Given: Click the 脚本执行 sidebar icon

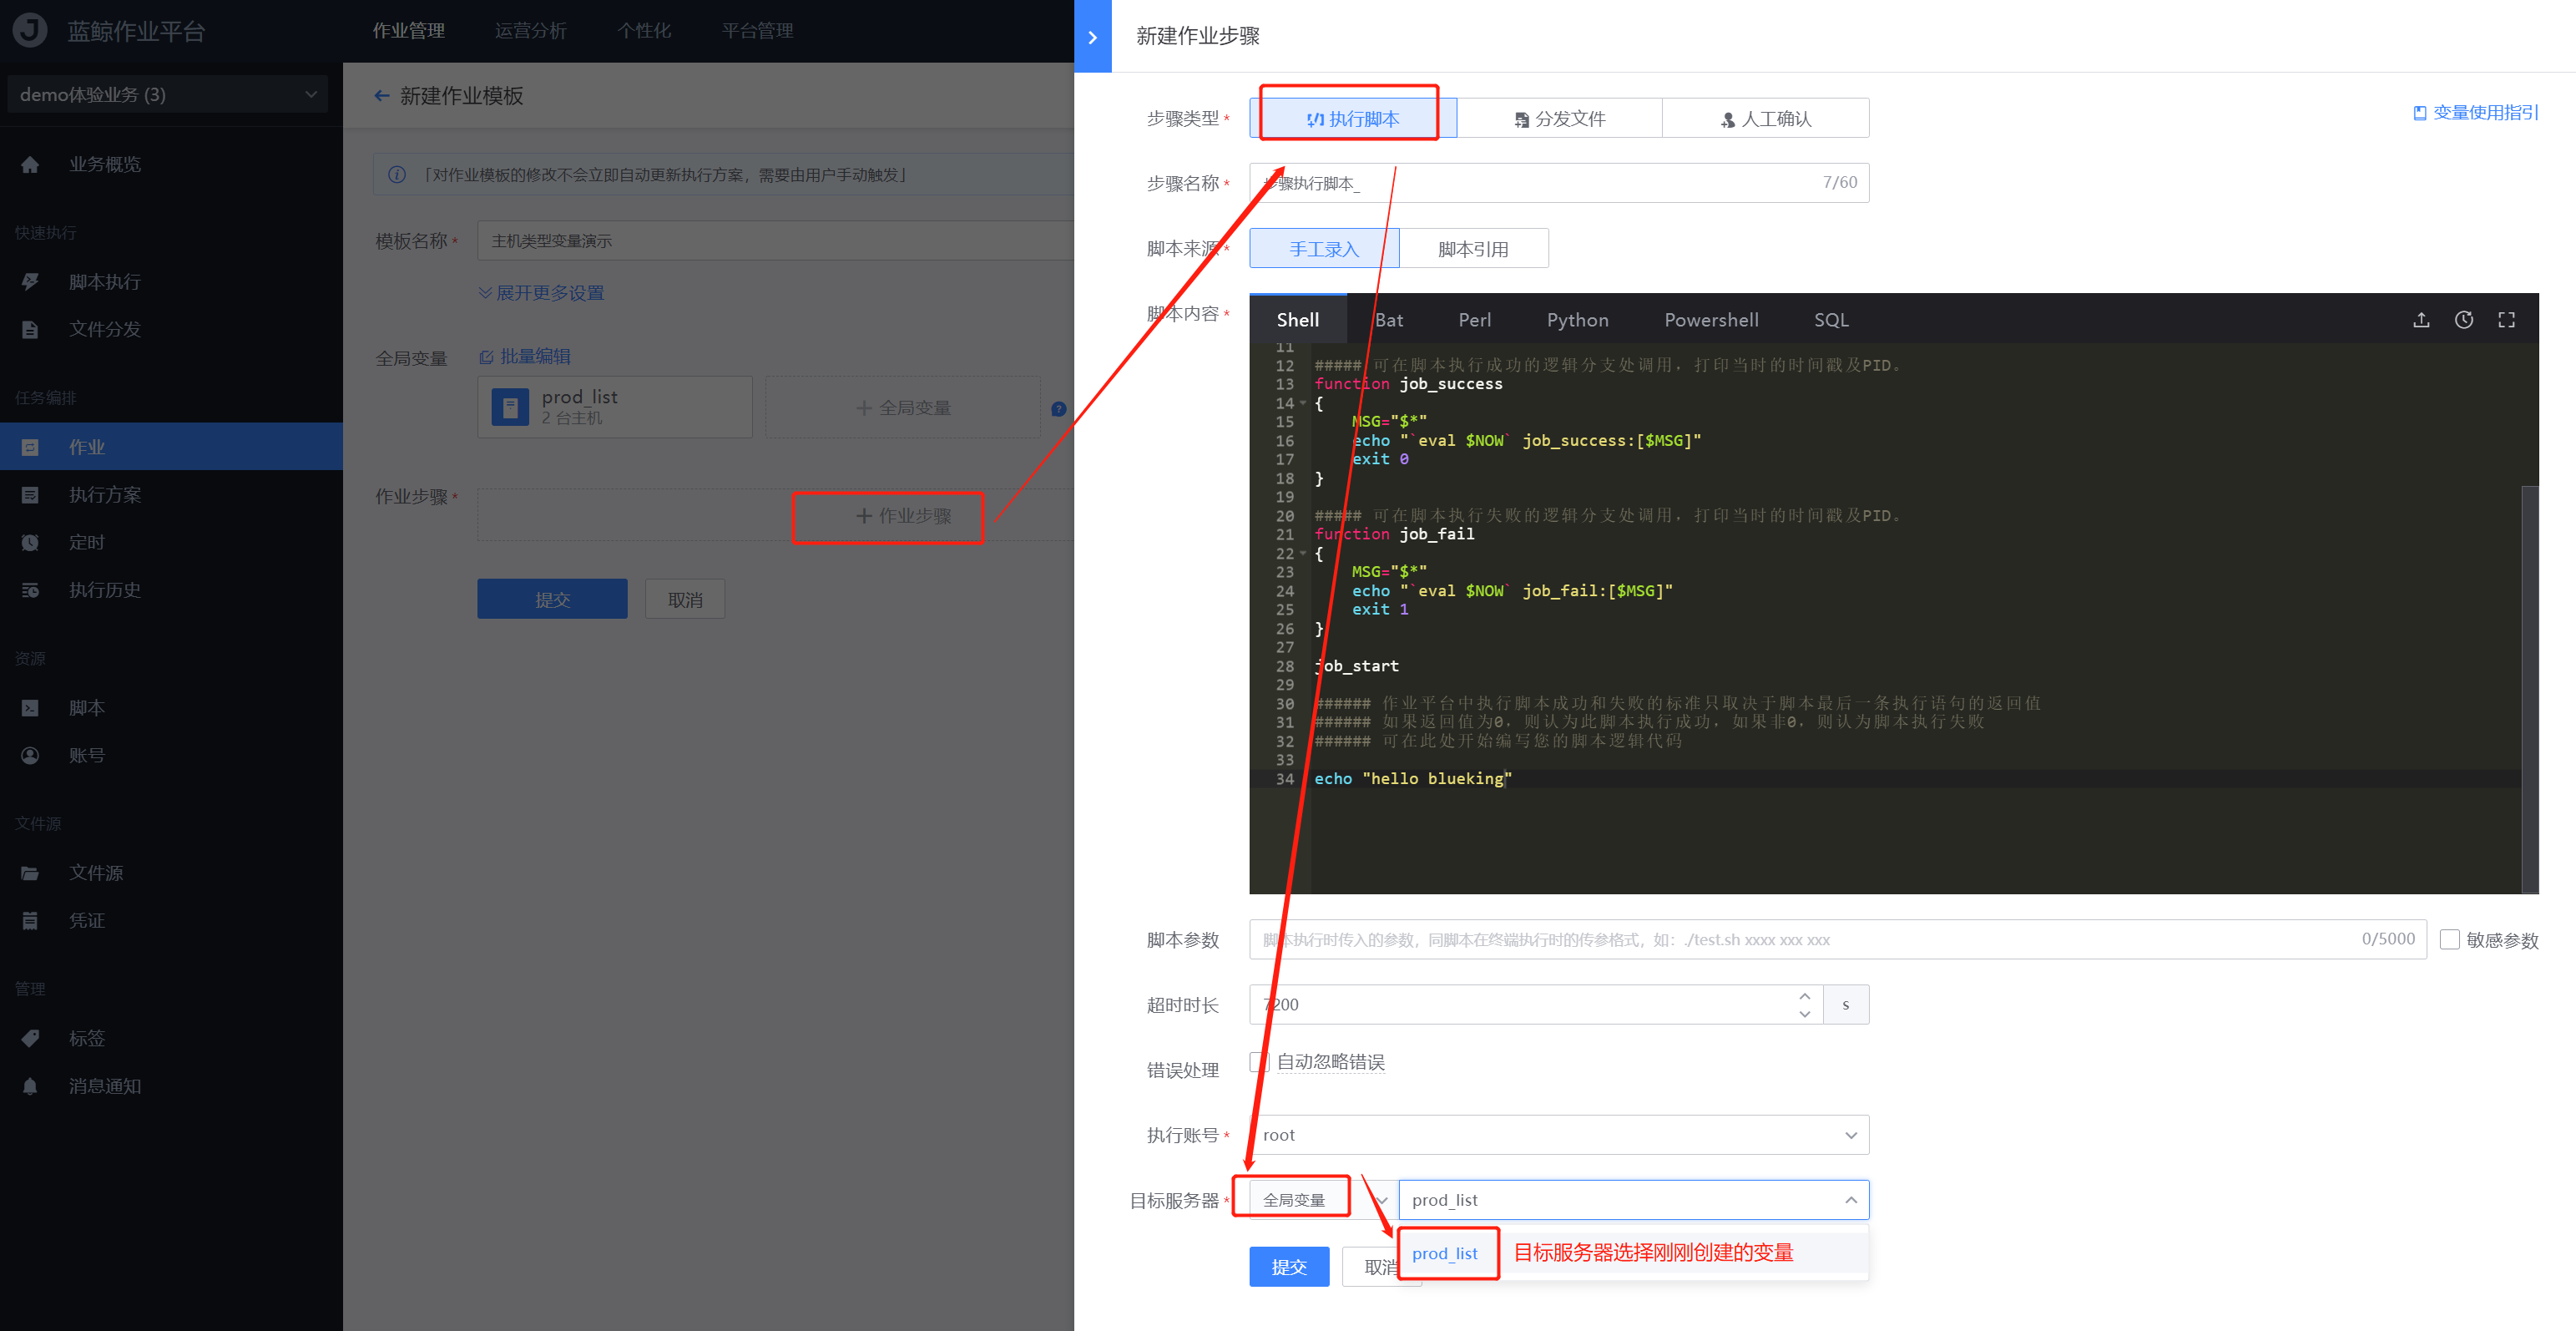Looking at the screenshot, I should pos(30,282).
